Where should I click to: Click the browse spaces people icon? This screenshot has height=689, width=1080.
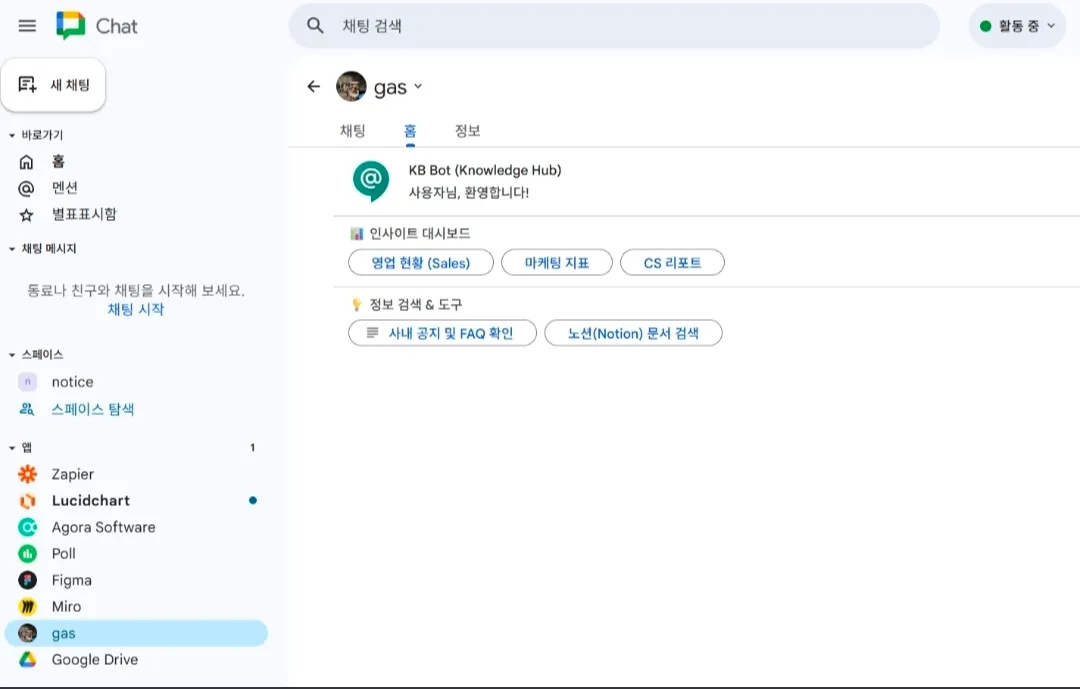coord(27,409)
